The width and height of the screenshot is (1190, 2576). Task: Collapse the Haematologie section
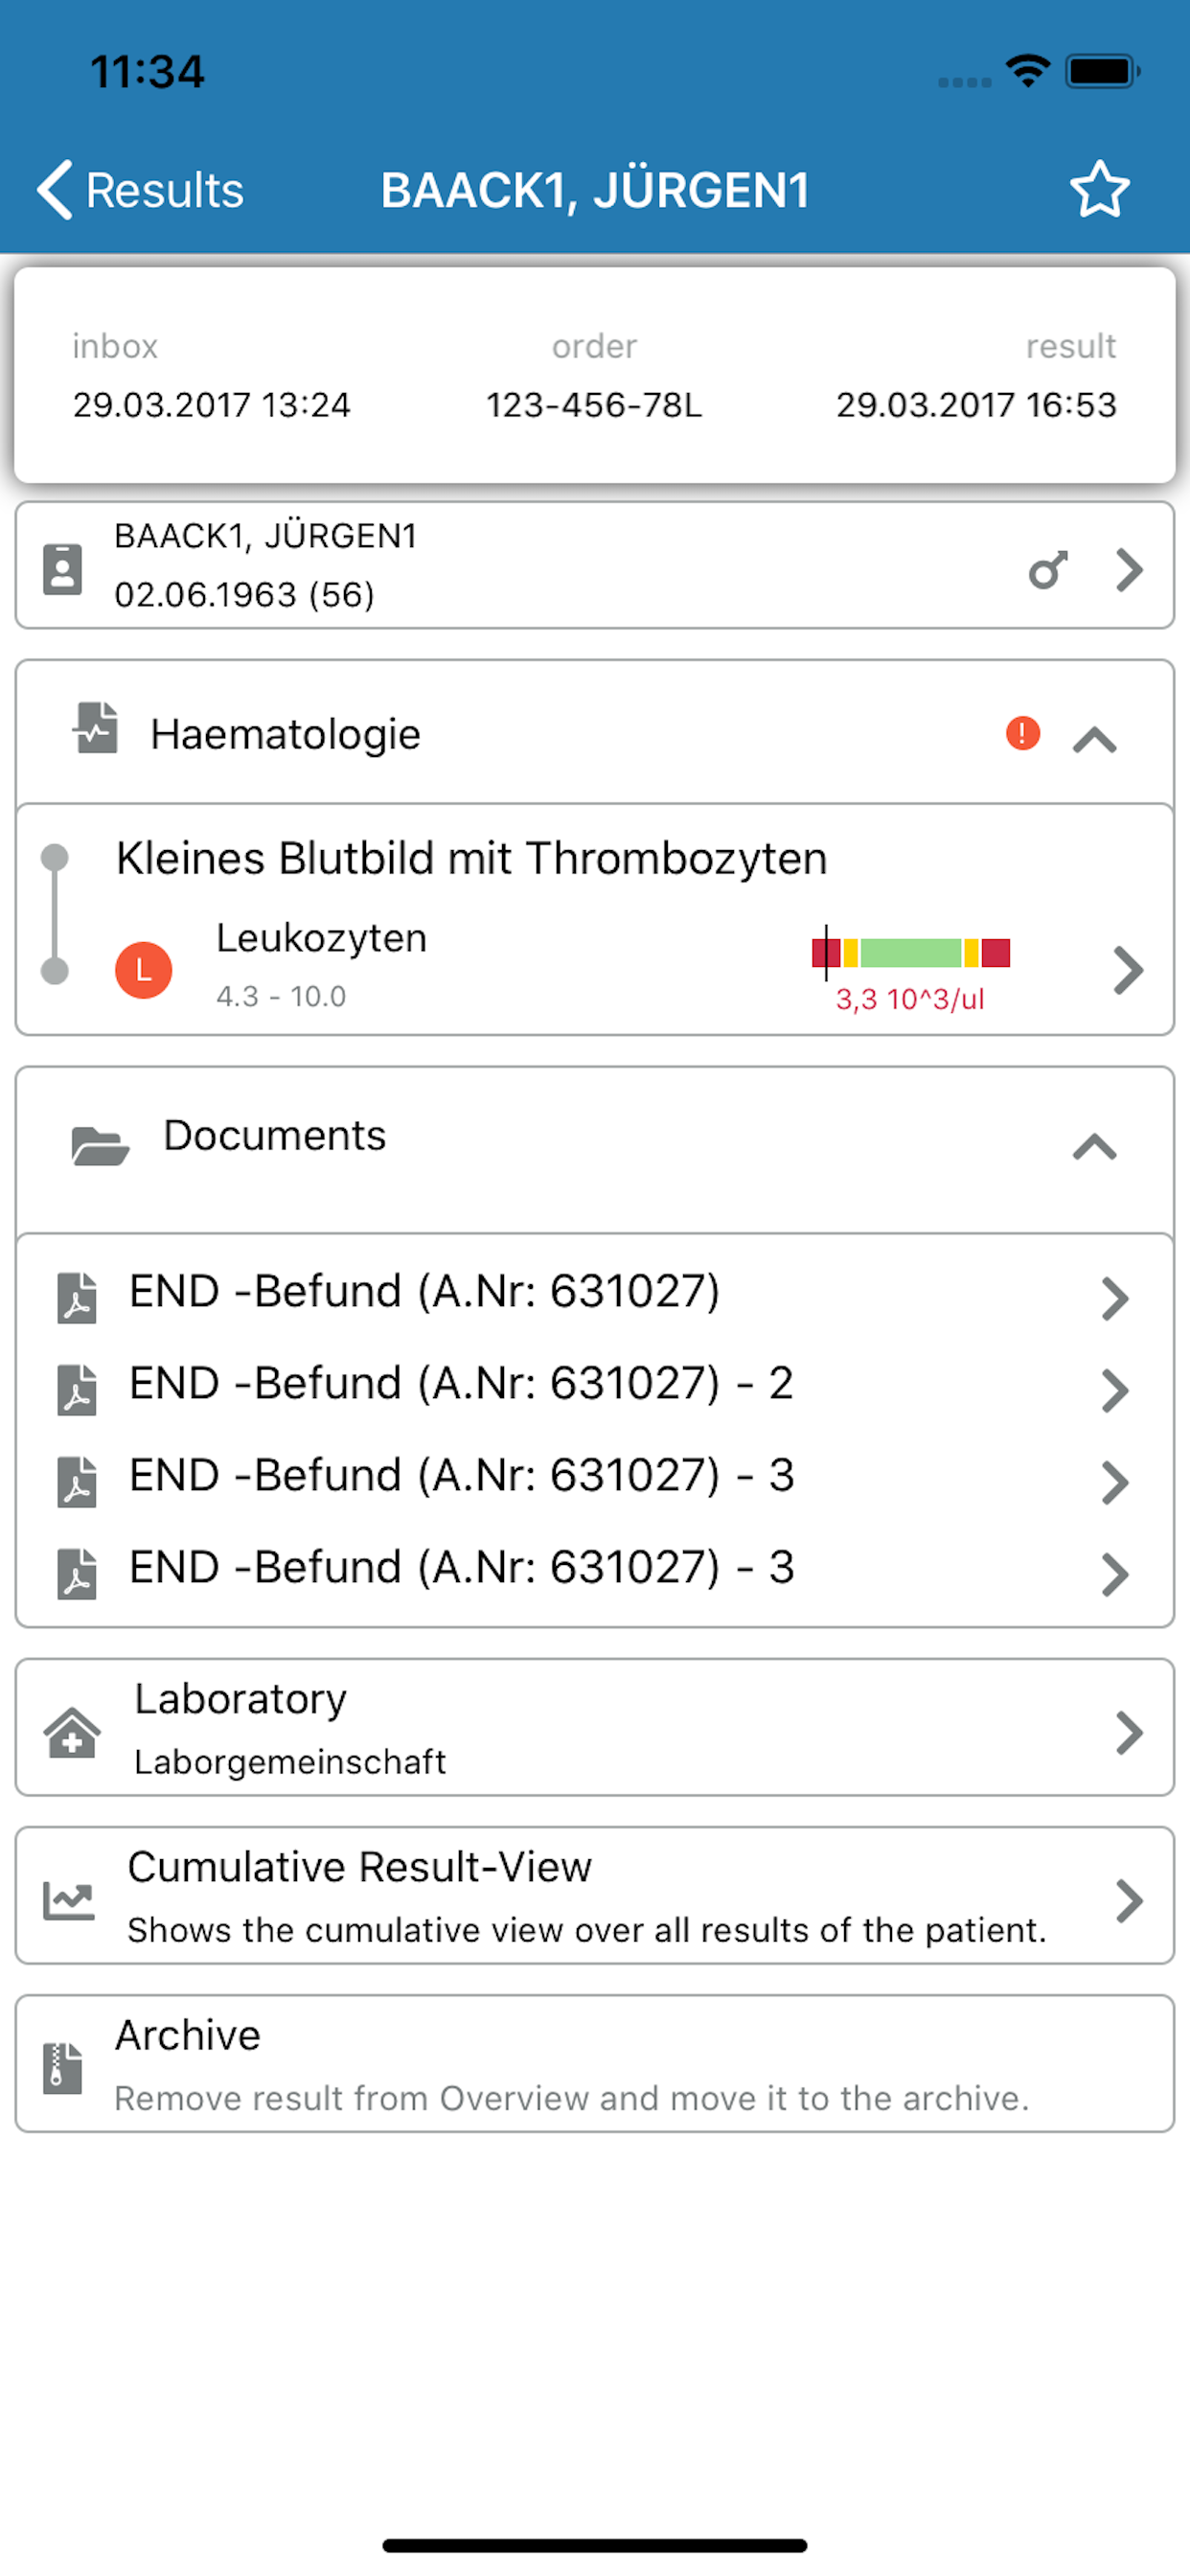coord(1094,739)
